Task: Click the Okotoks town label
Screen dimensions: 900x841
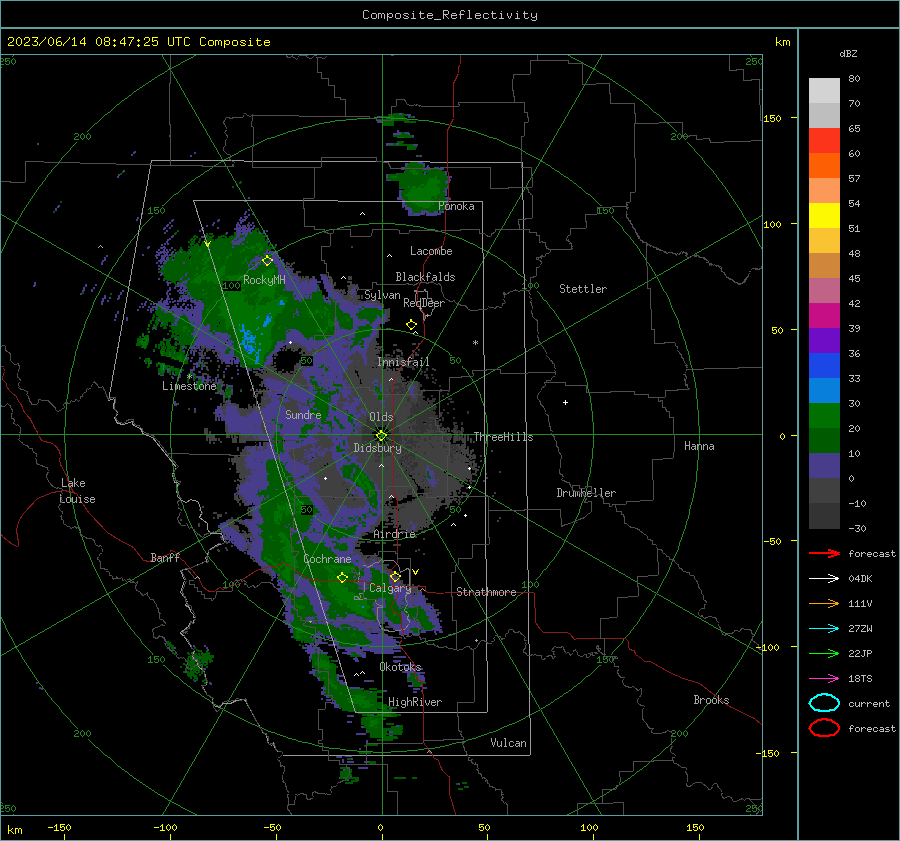Action: pyautogui.click(x=400, y=667)
